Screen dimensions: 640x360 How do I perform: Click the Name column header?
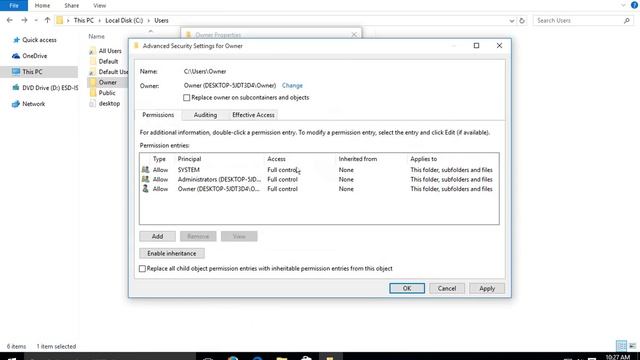click(96, 36)
